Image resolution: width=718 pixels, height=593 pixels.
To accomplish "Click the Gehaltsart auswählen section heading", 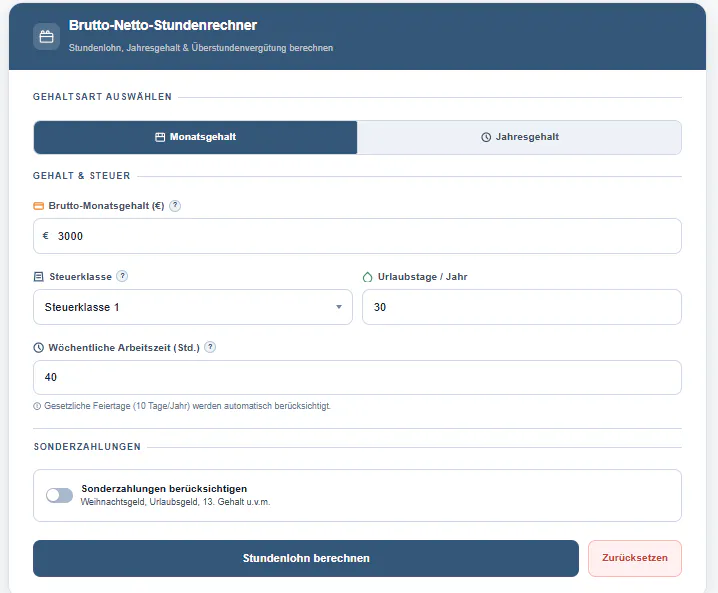I will (103, 97).
